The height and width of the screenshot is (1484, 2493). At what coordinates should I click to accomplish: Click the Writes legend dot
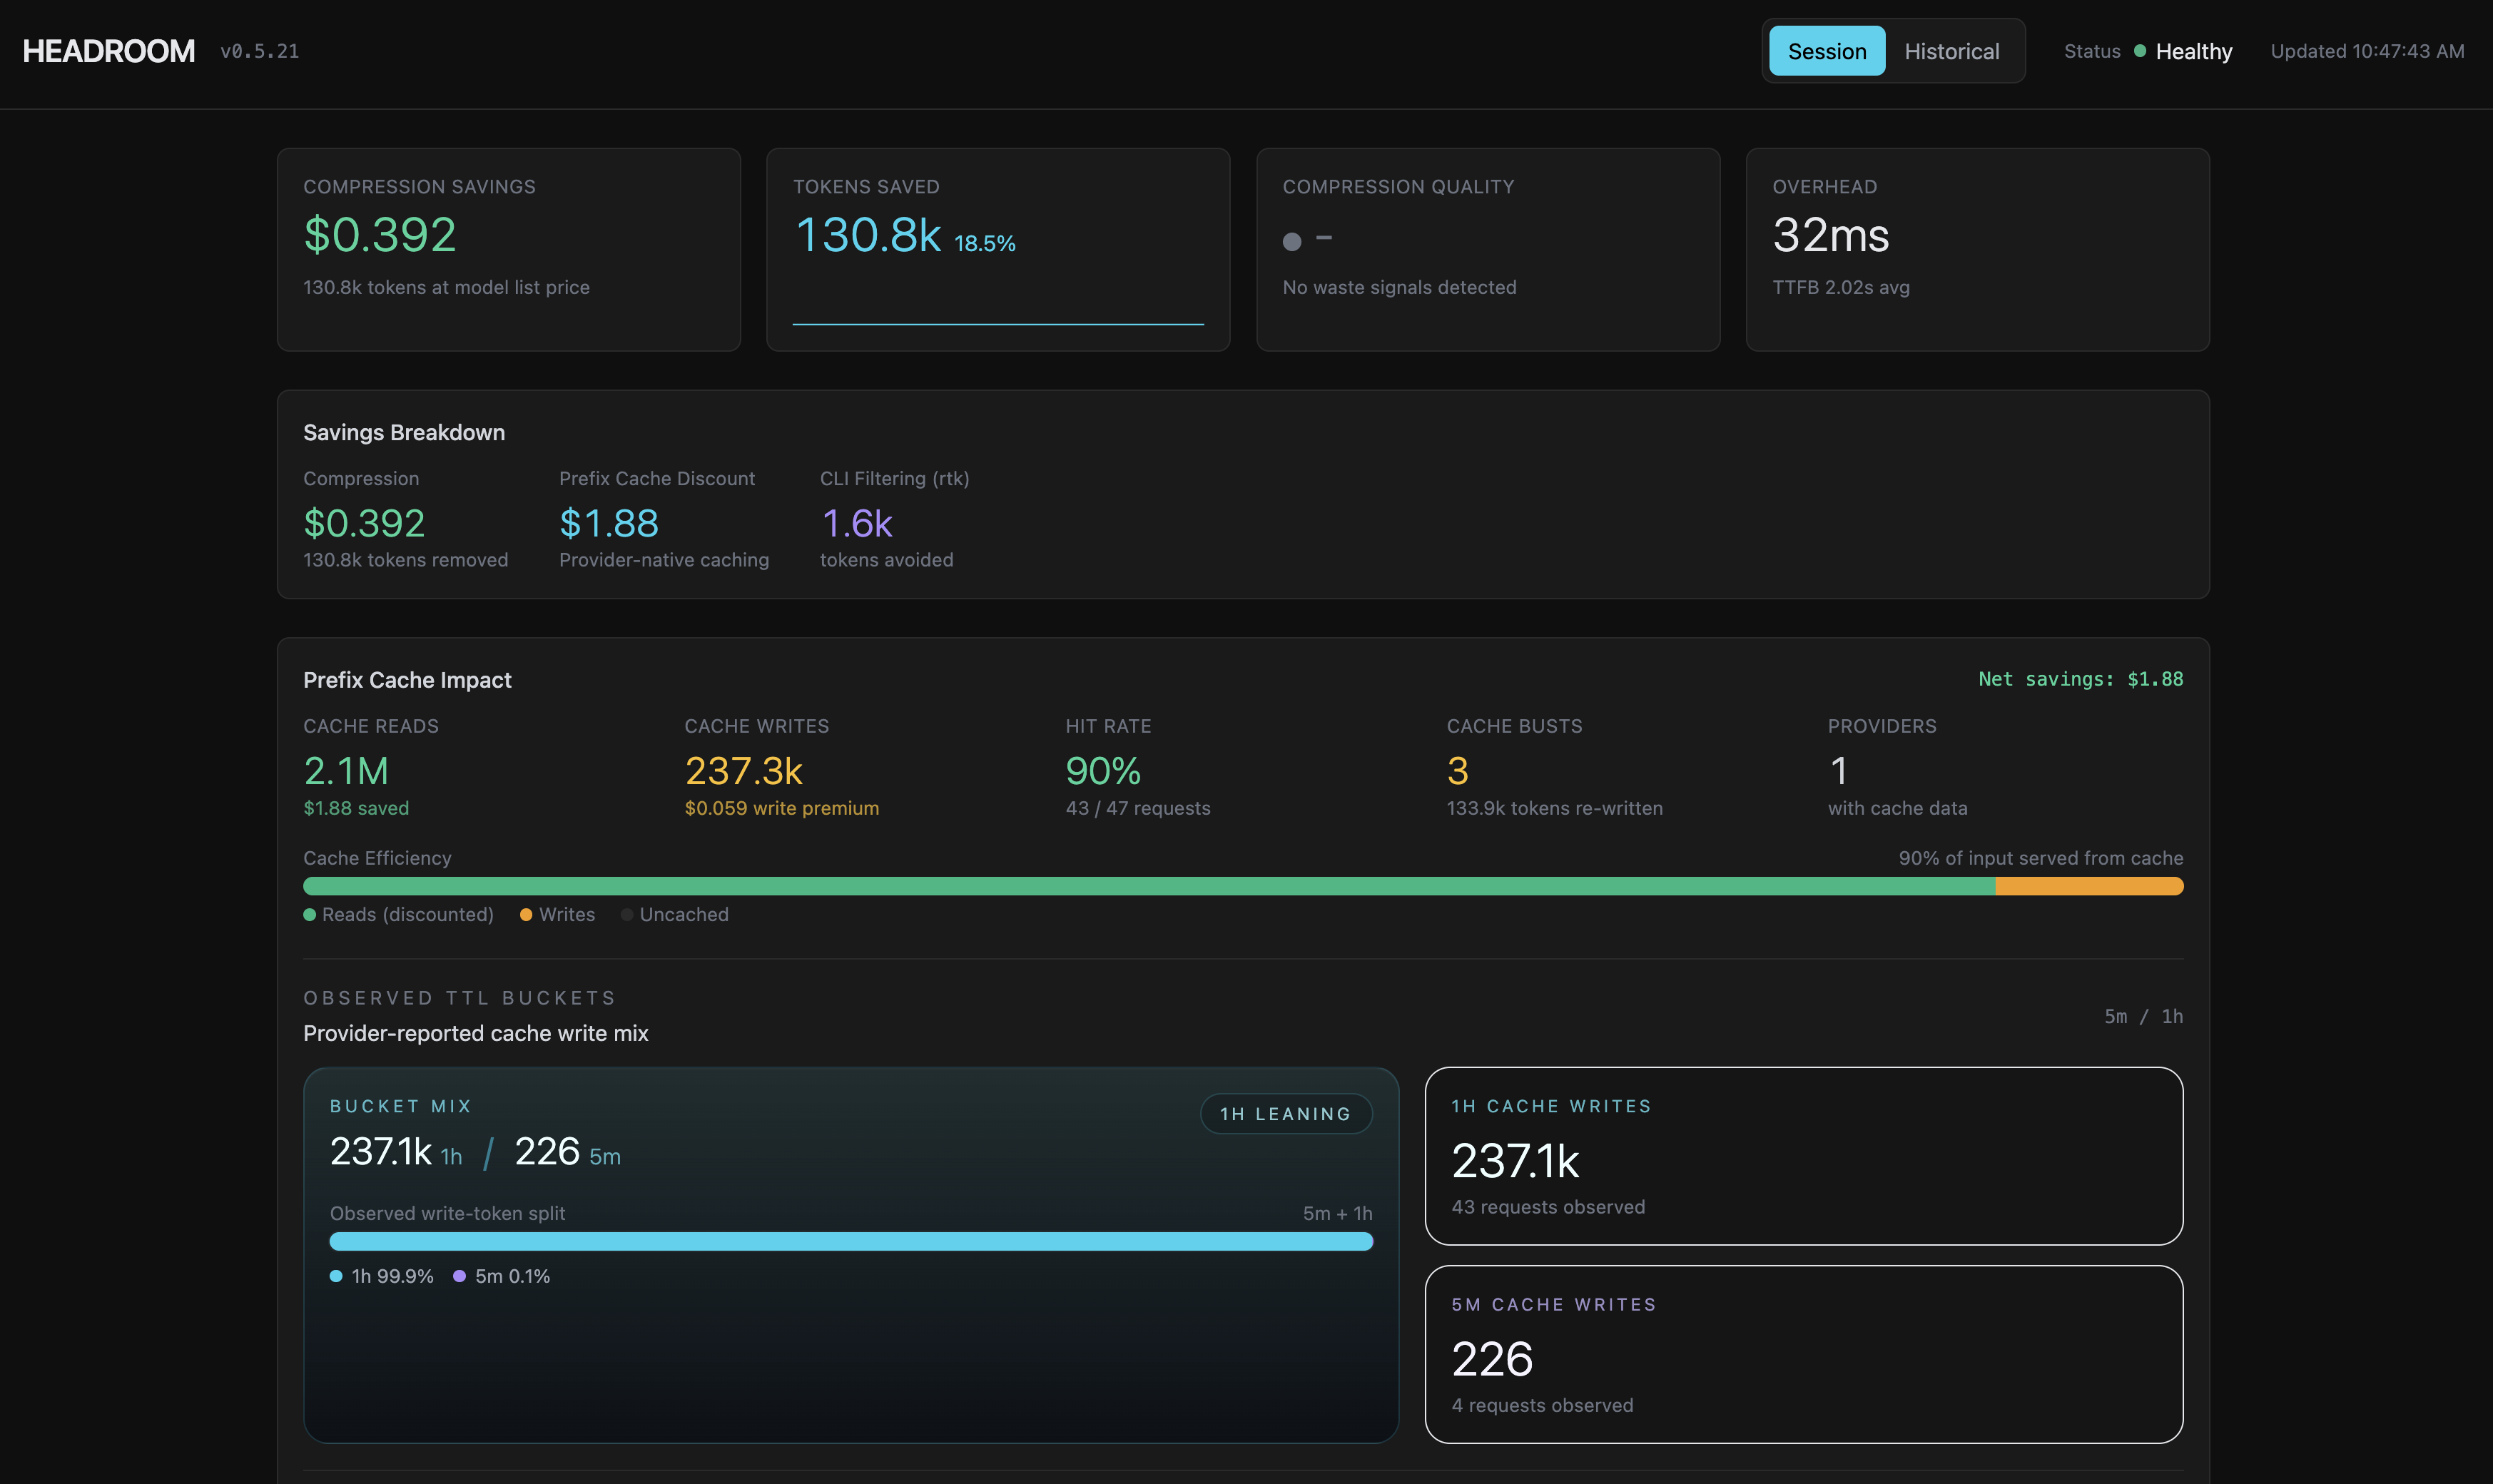[x=527, y=914]
